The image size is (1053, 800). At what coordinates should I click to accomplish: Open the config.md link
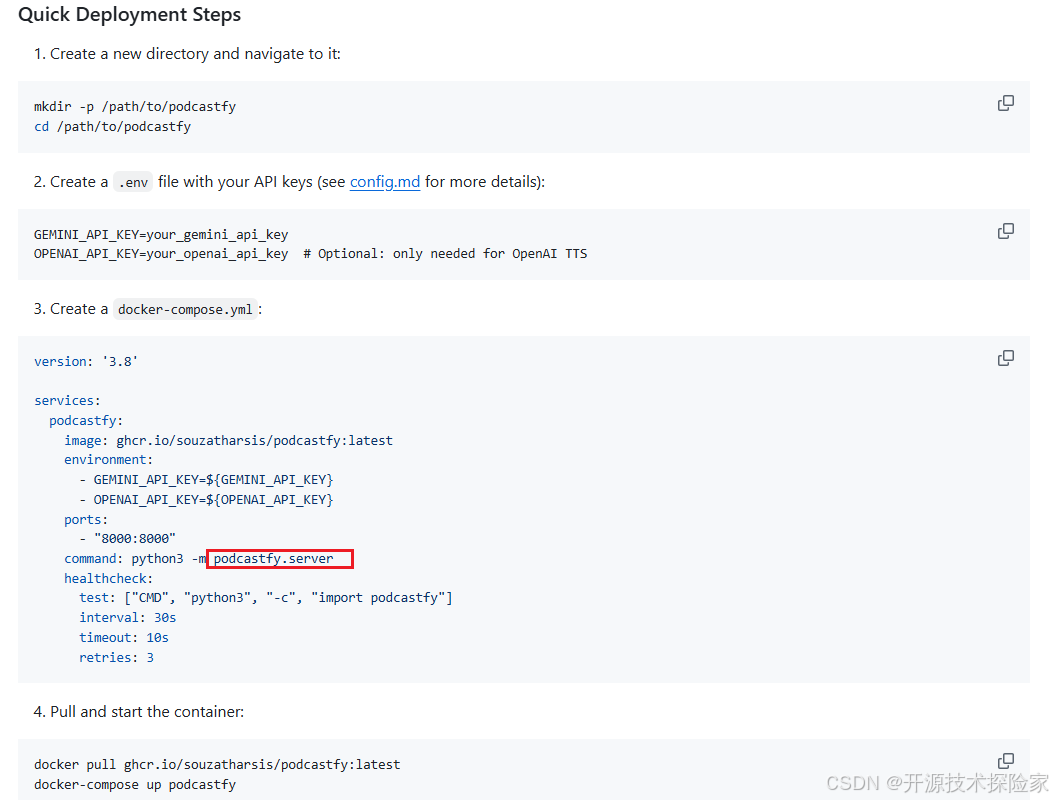[385, 182]
